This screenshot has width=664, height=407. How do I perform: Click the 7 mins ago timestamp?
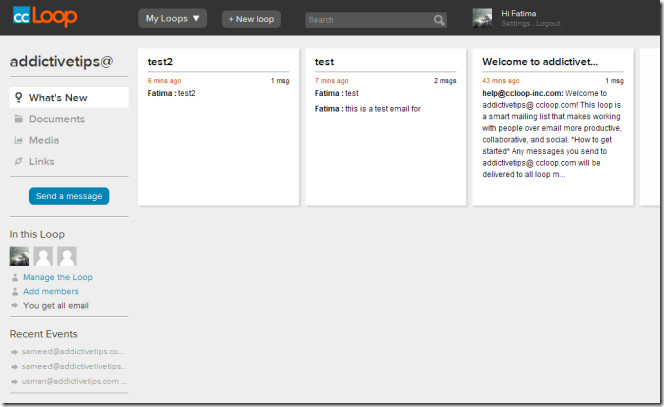pyautogui.click(x=332, y=80)
